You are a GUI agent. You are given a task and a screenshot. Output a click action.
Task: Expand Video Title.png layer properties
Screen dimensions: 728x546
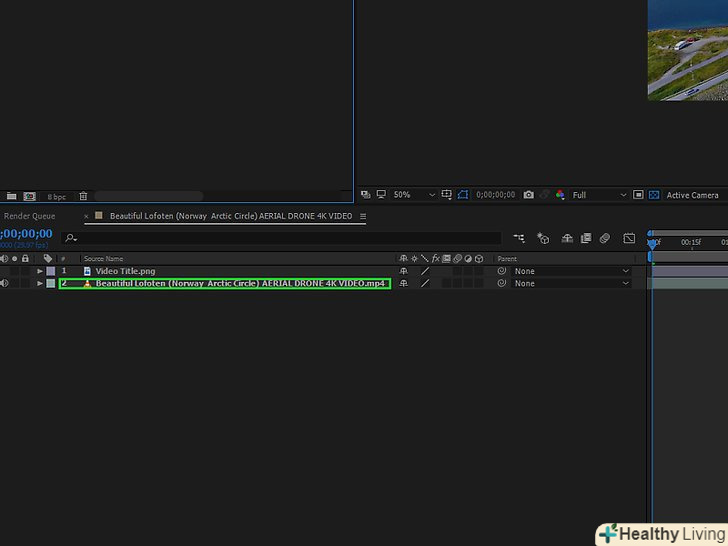tap(40, 271)
